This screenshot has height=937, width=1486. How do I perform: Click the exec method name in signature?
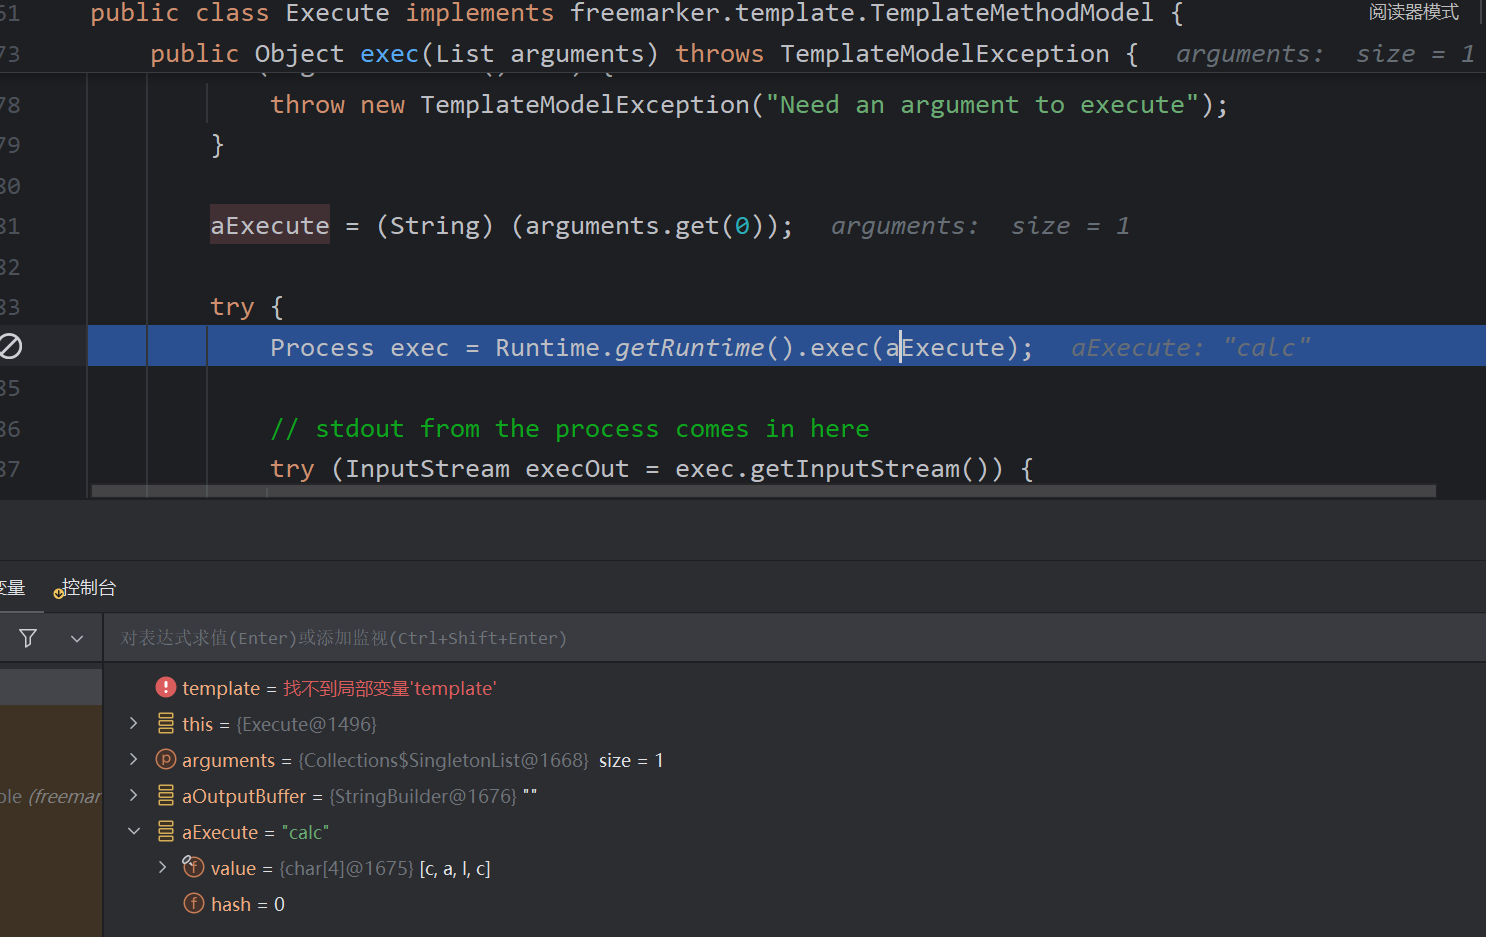coord(389,54)
